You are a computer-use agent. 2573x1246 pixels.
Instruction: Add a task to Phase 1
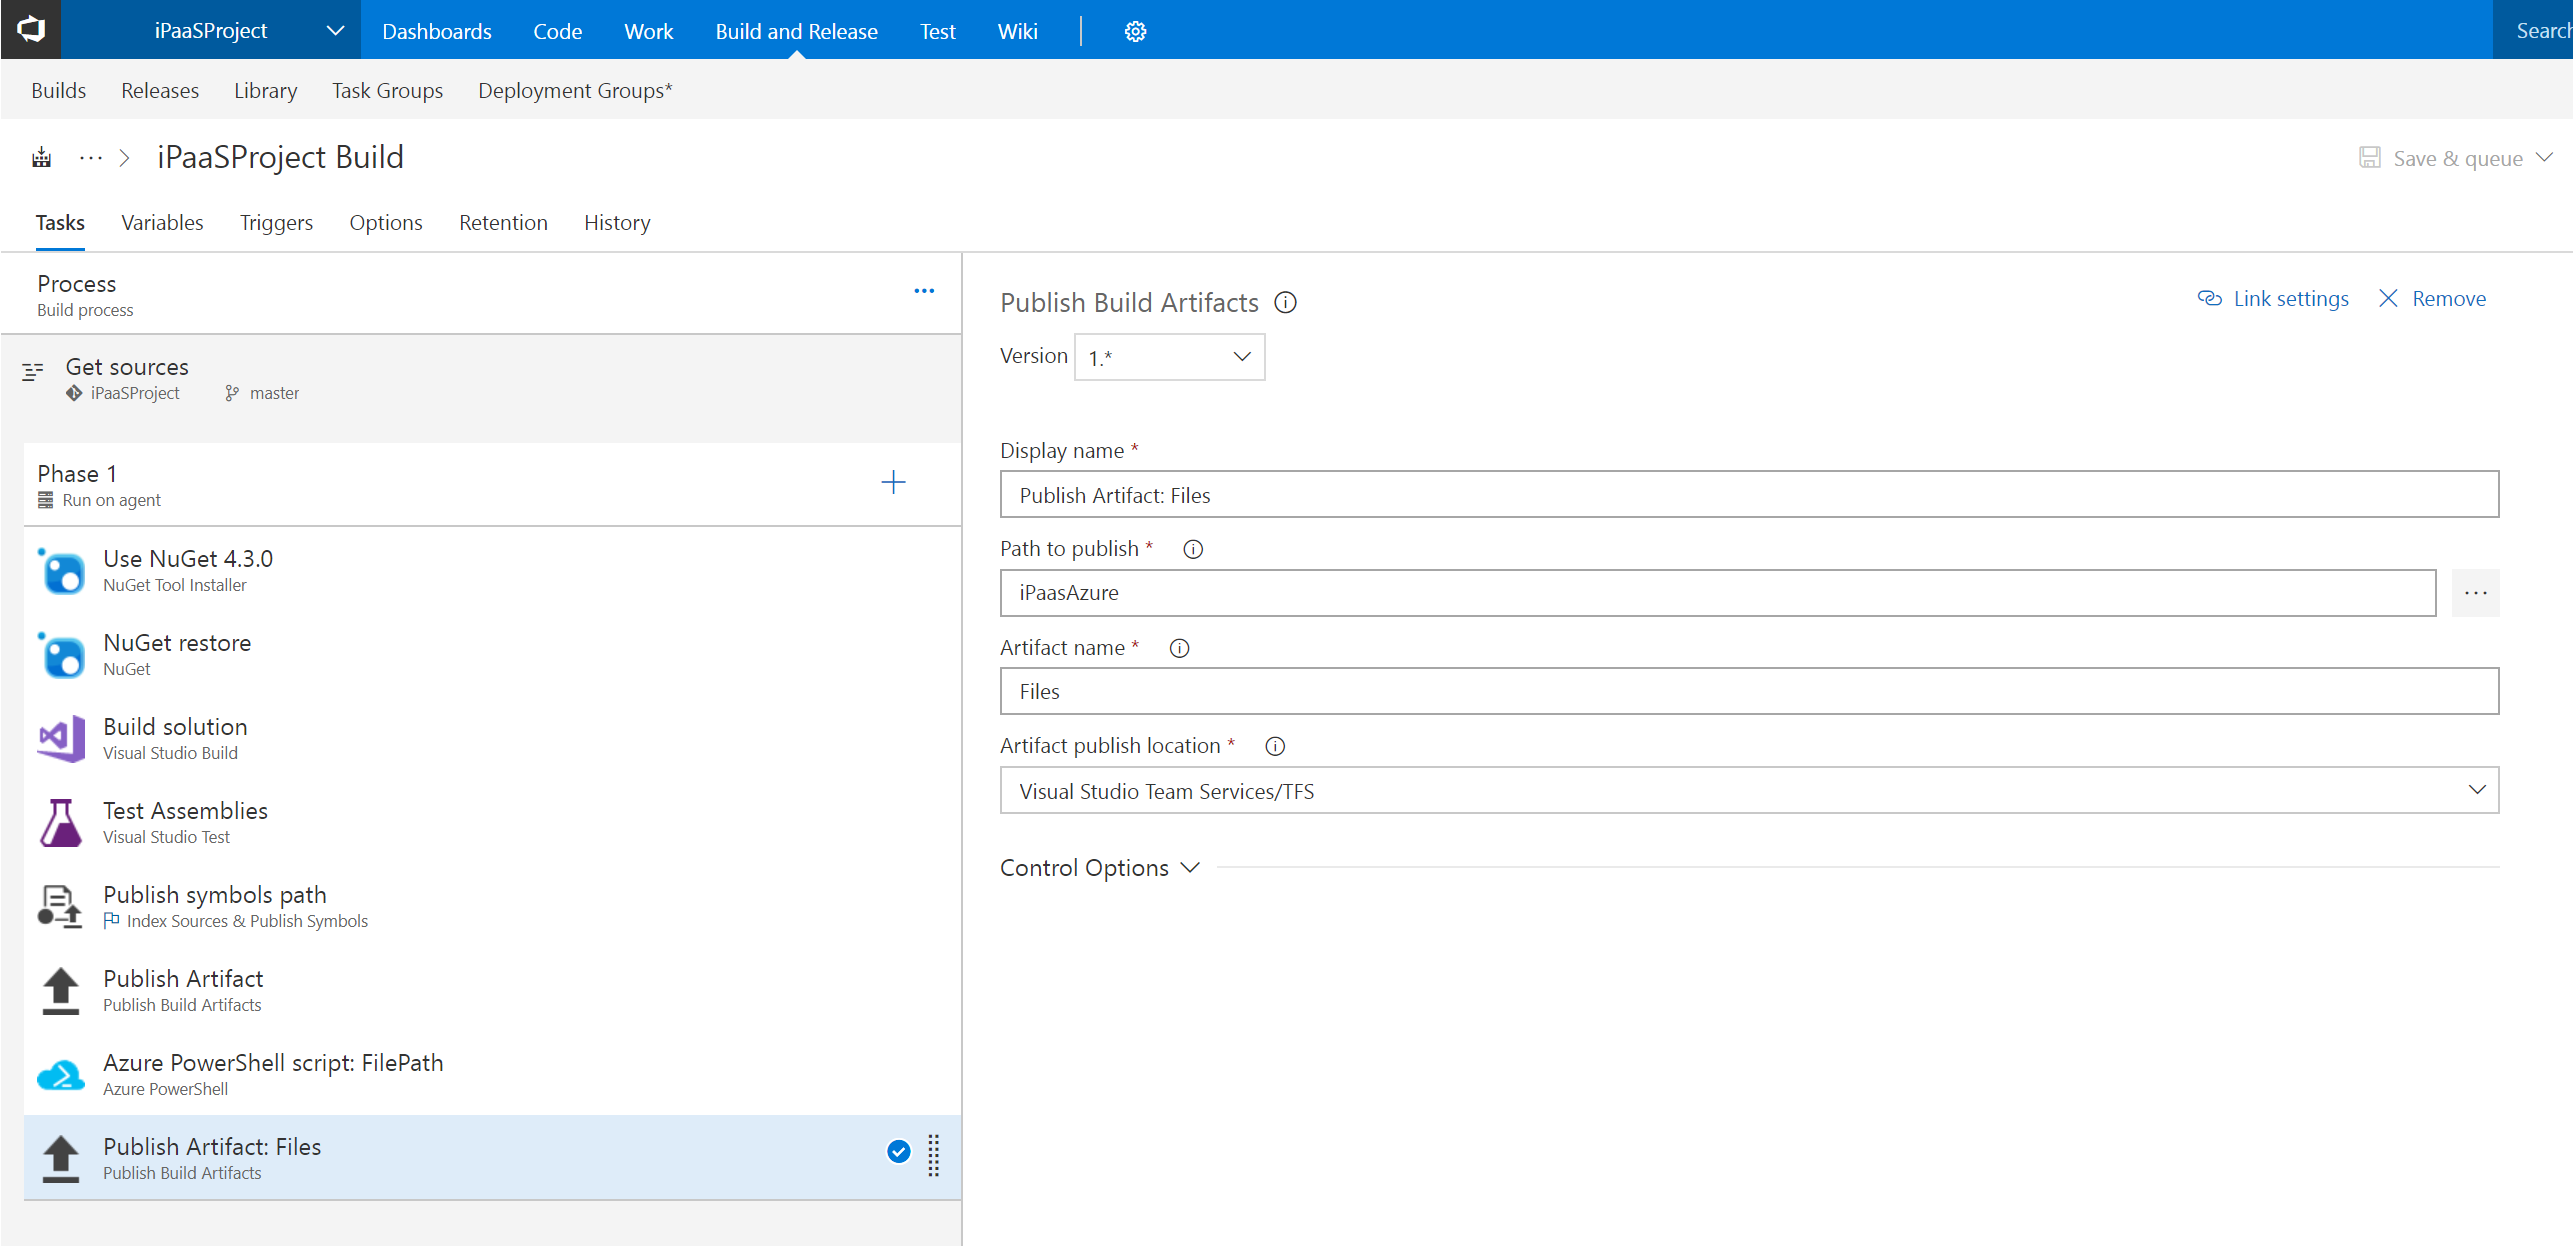(x=893, y=482)
